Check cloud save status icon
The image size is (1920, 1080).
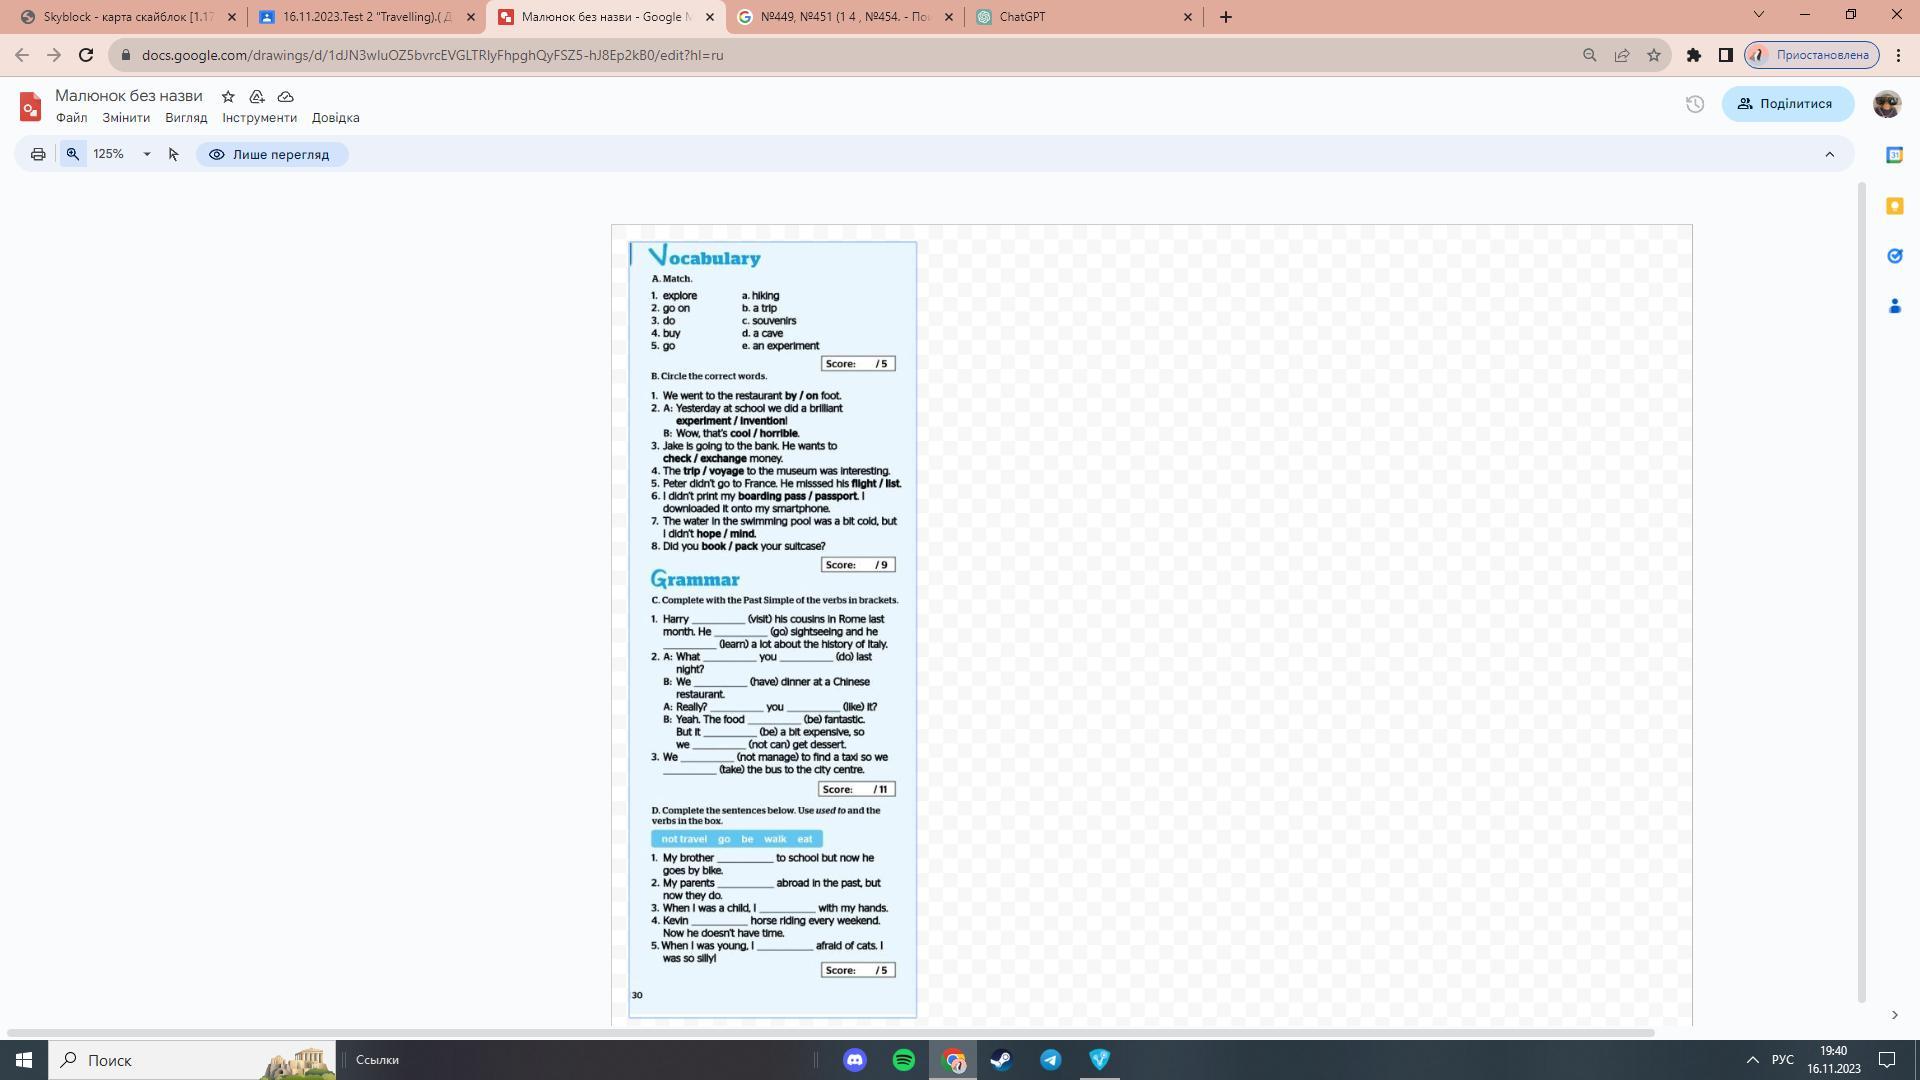tap(286, 97)
